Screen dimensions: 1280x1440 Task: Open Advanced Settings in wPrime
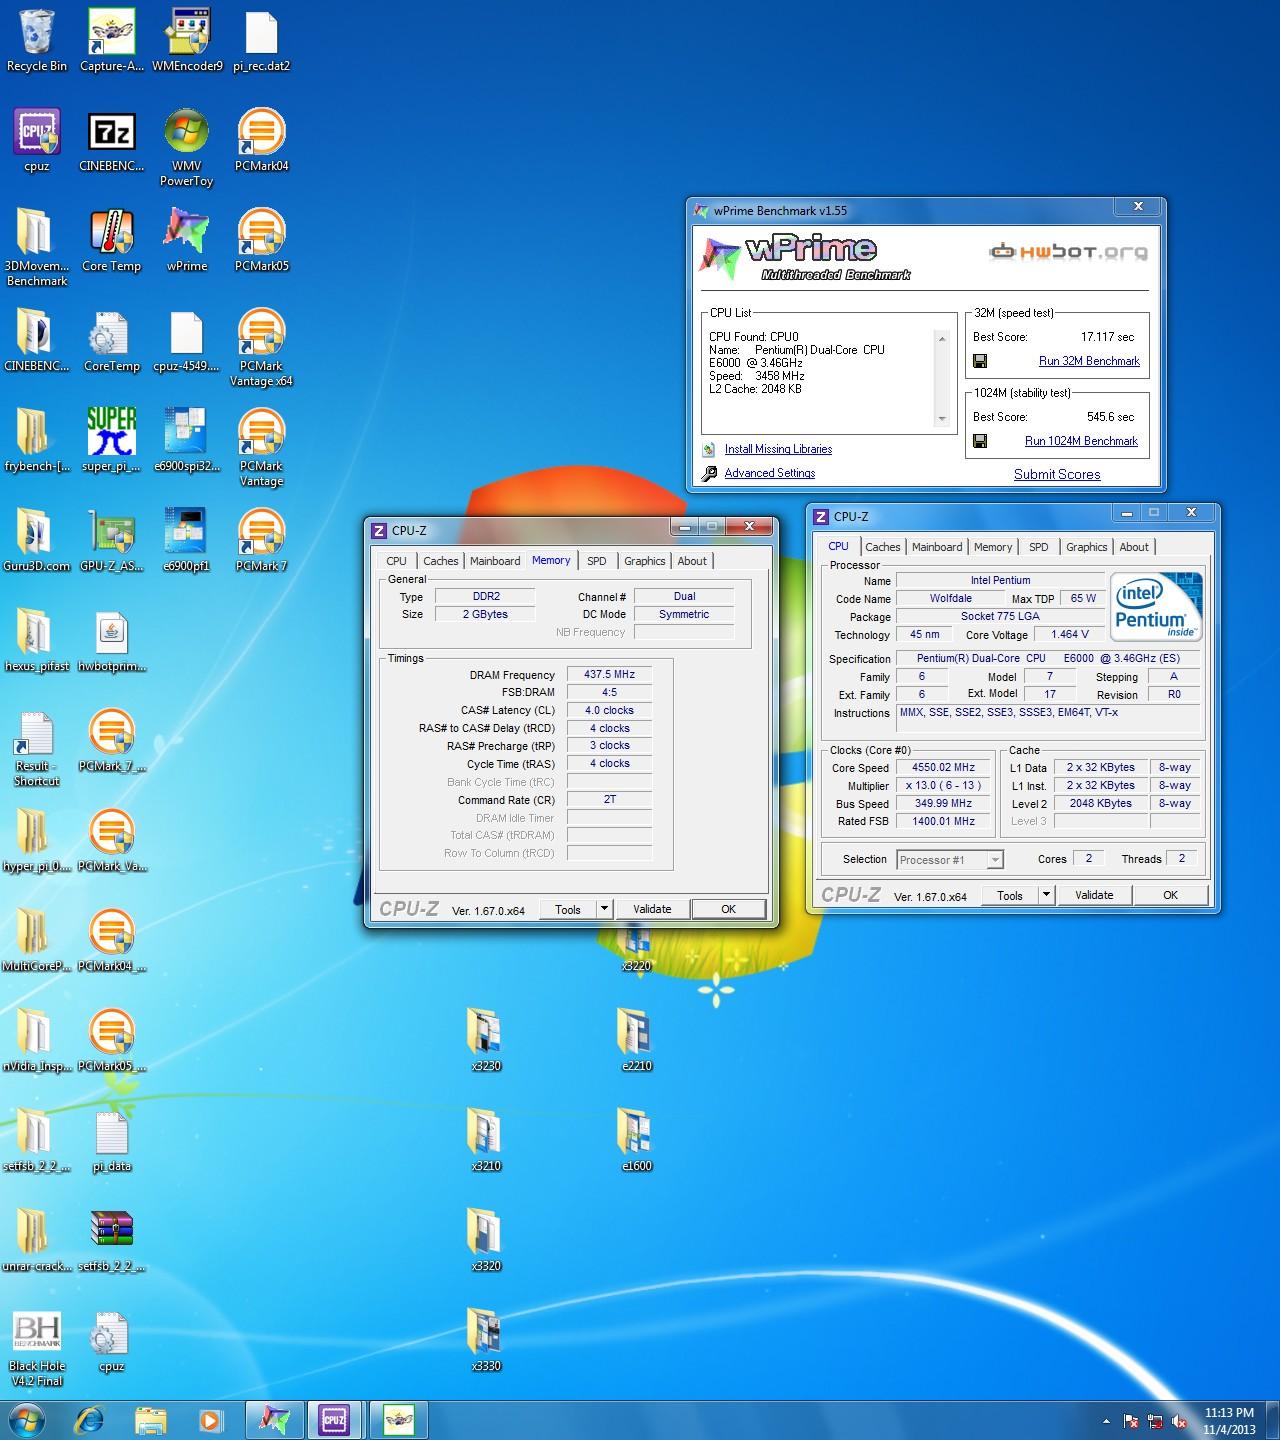pos(769,473)
